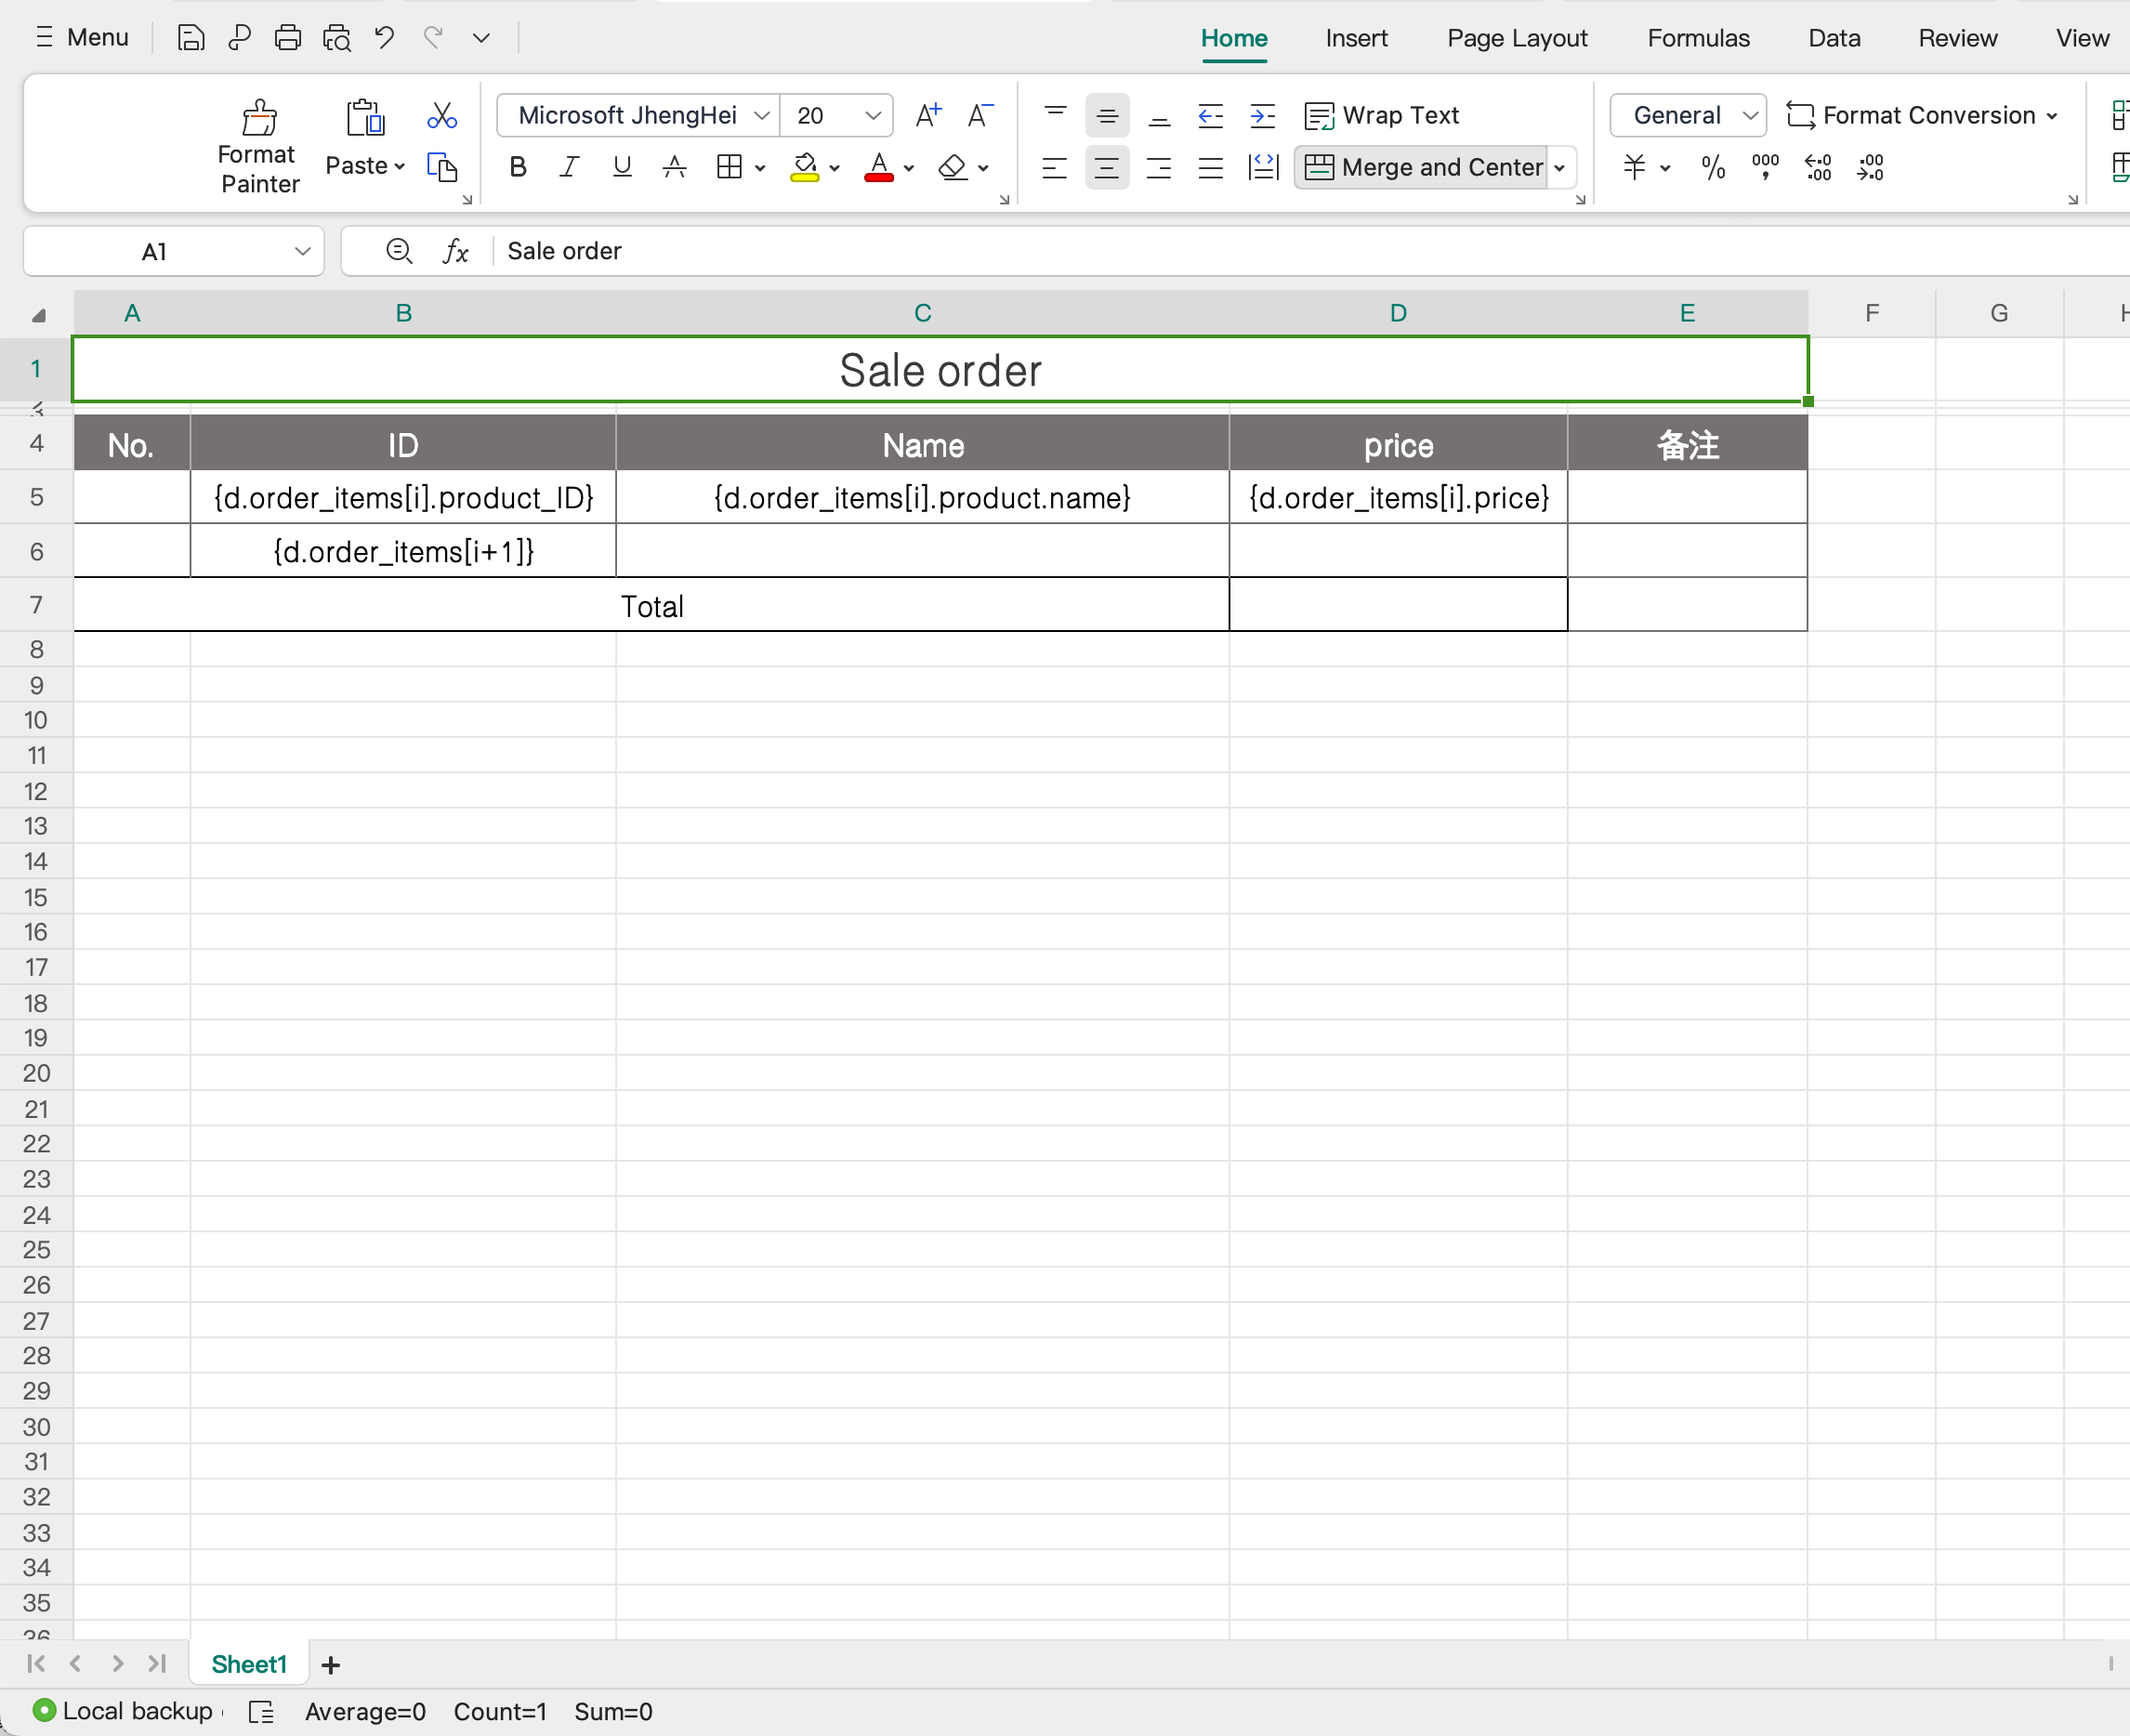
Task: Toggle Wrap Text option
Action: click(x=1382, y=115)
